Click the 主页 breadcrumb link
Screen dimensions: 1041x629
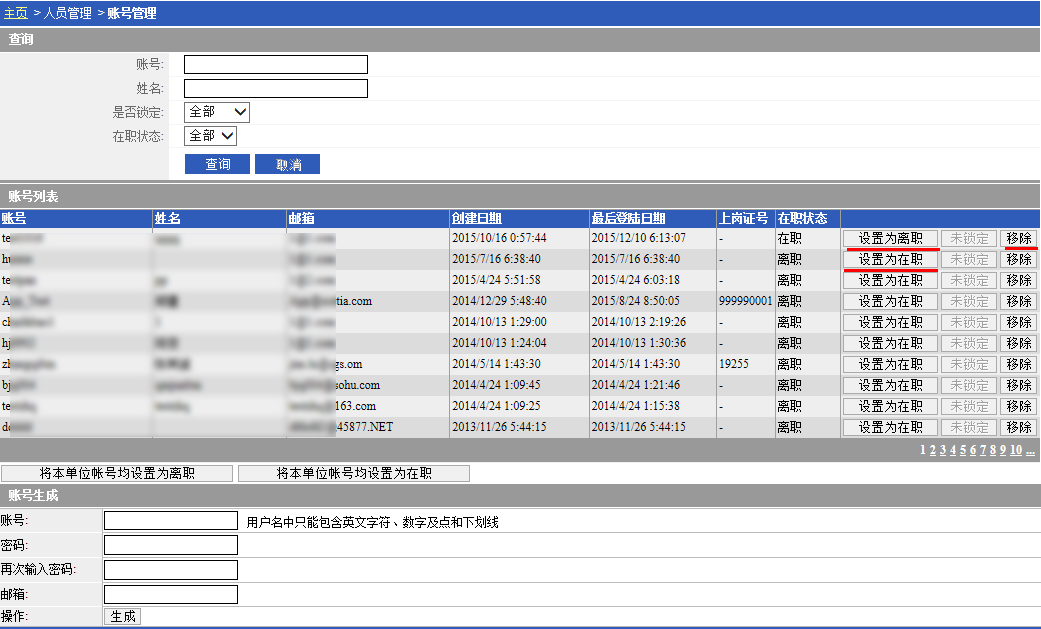[x=16, y=14]
